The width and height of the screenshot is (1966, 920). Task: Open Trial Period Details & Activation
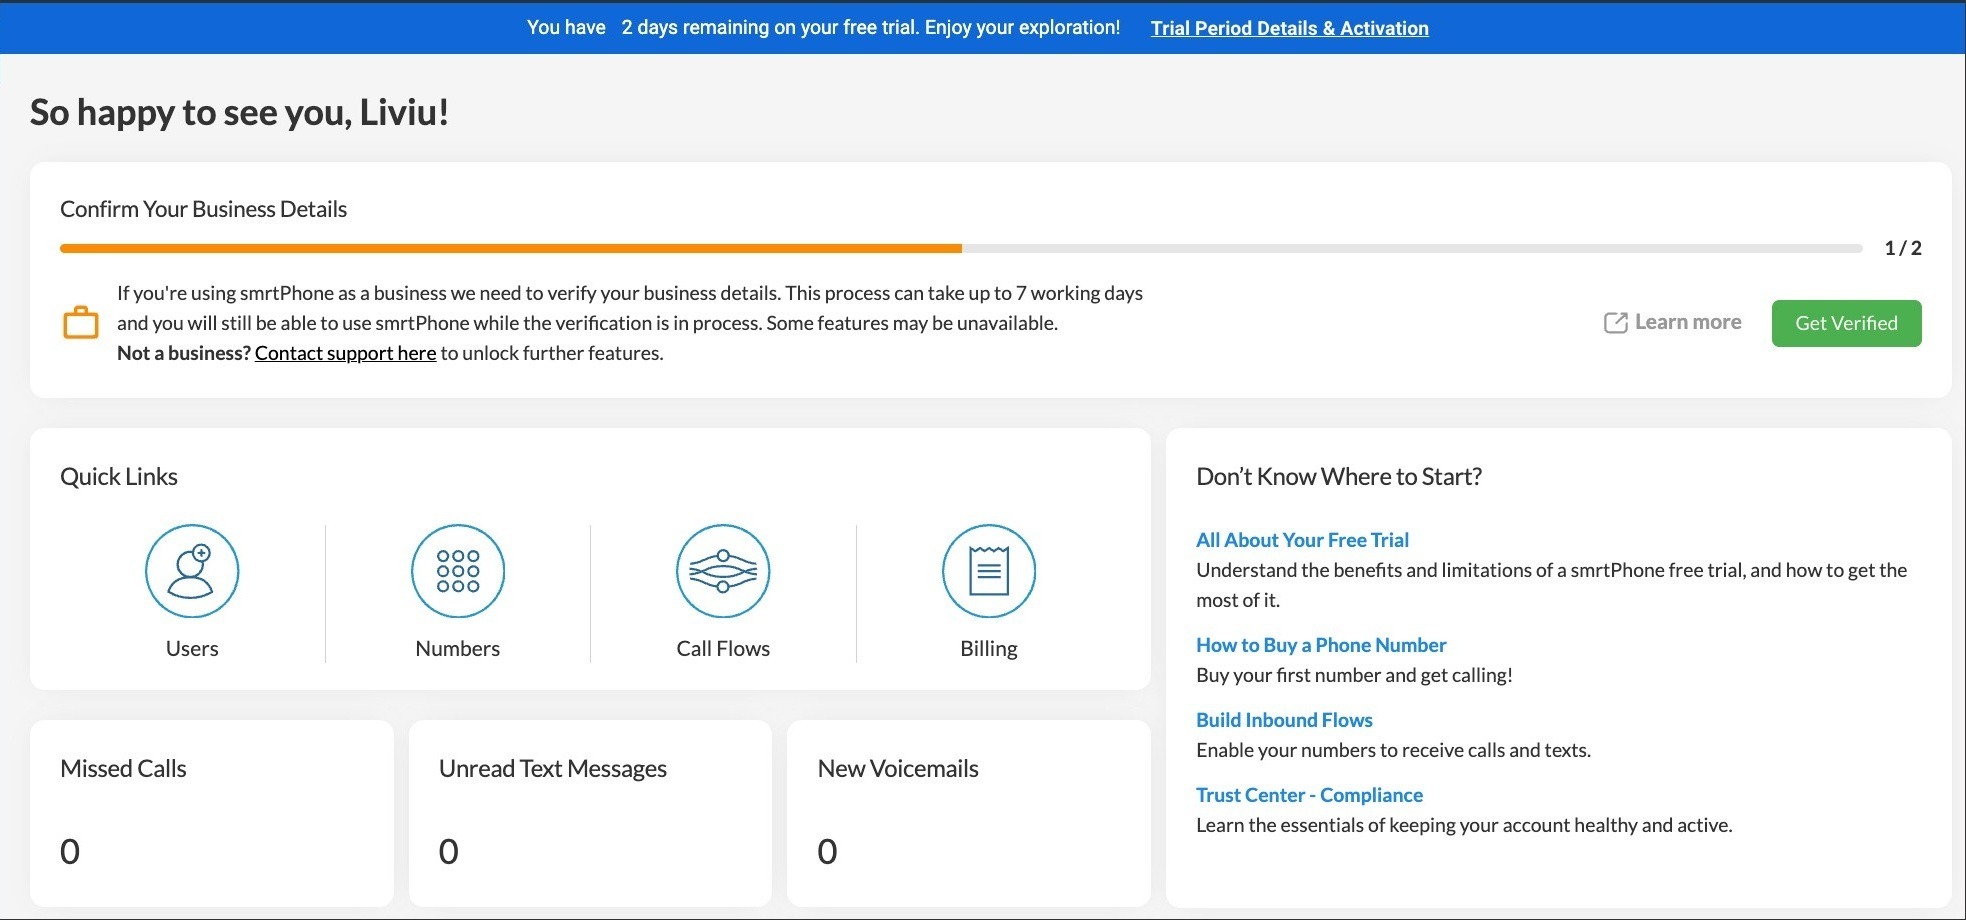click(x=1289, y=28)
